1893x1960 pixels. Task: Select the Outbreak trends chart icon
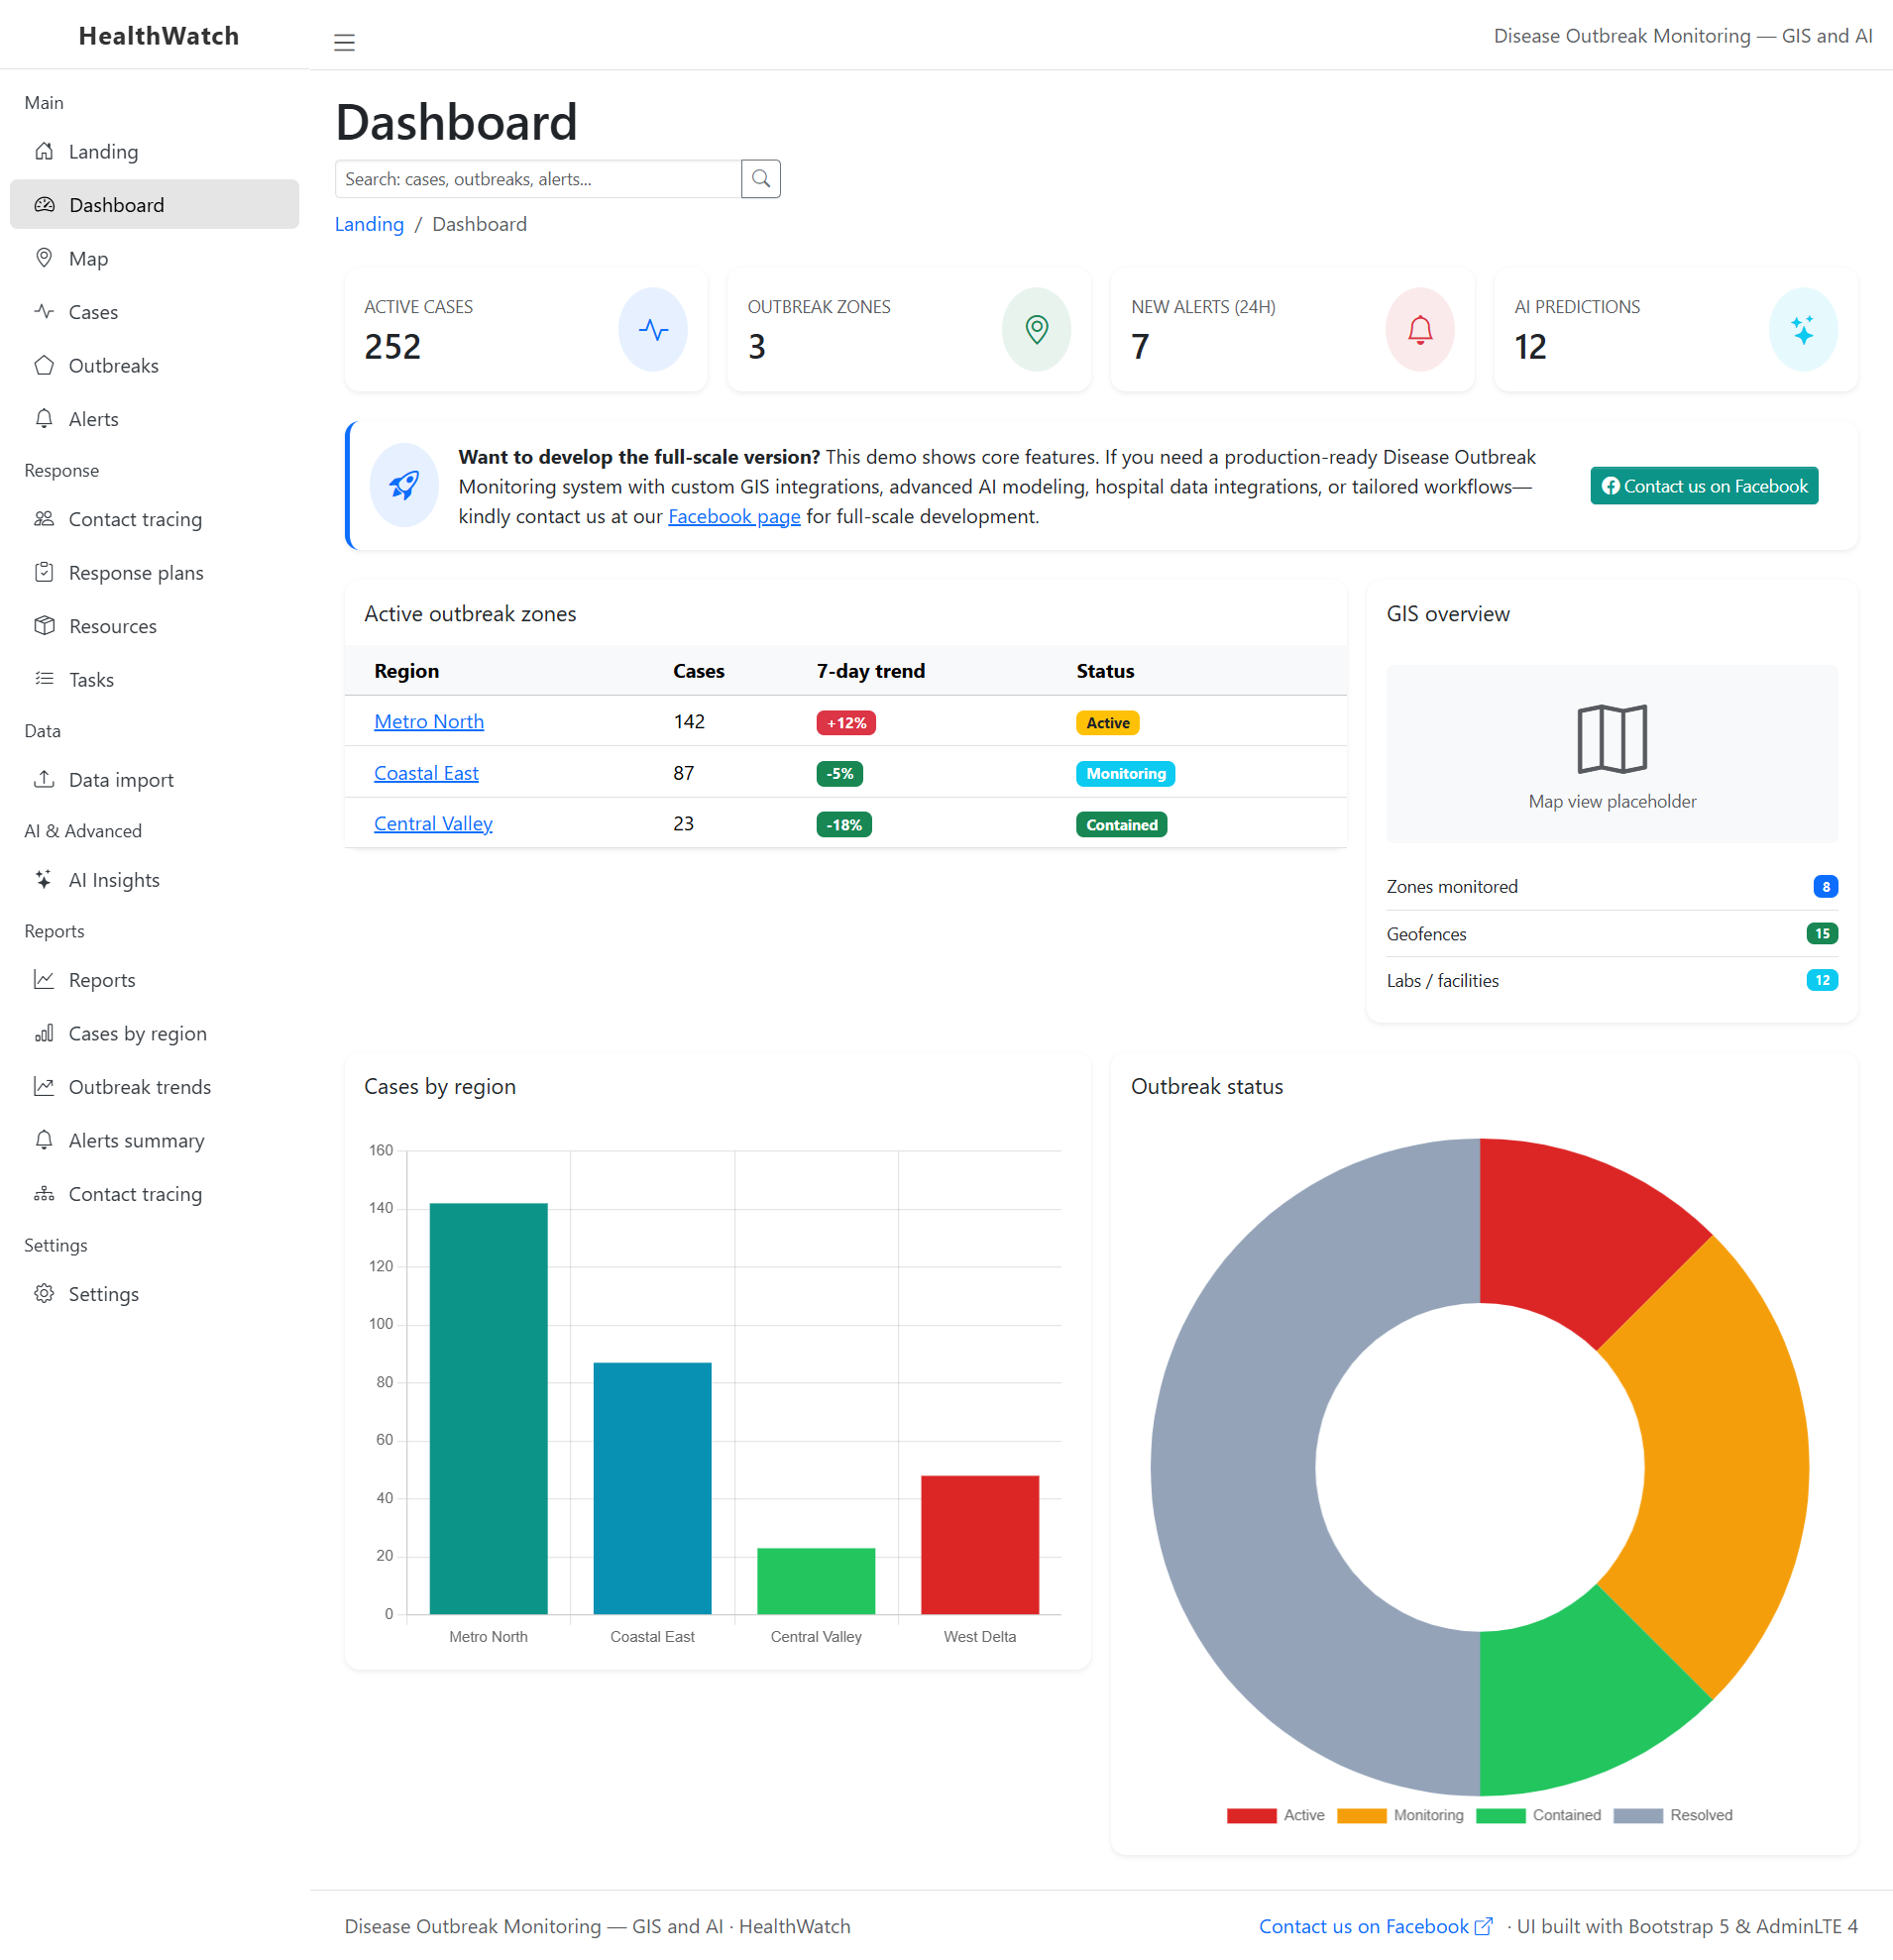tap(44, 1086)
